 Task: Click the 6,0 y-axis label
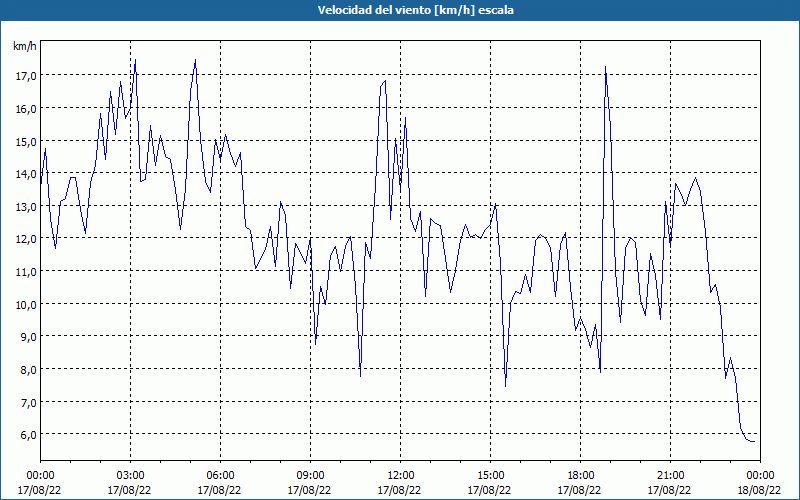coord(28,435)
